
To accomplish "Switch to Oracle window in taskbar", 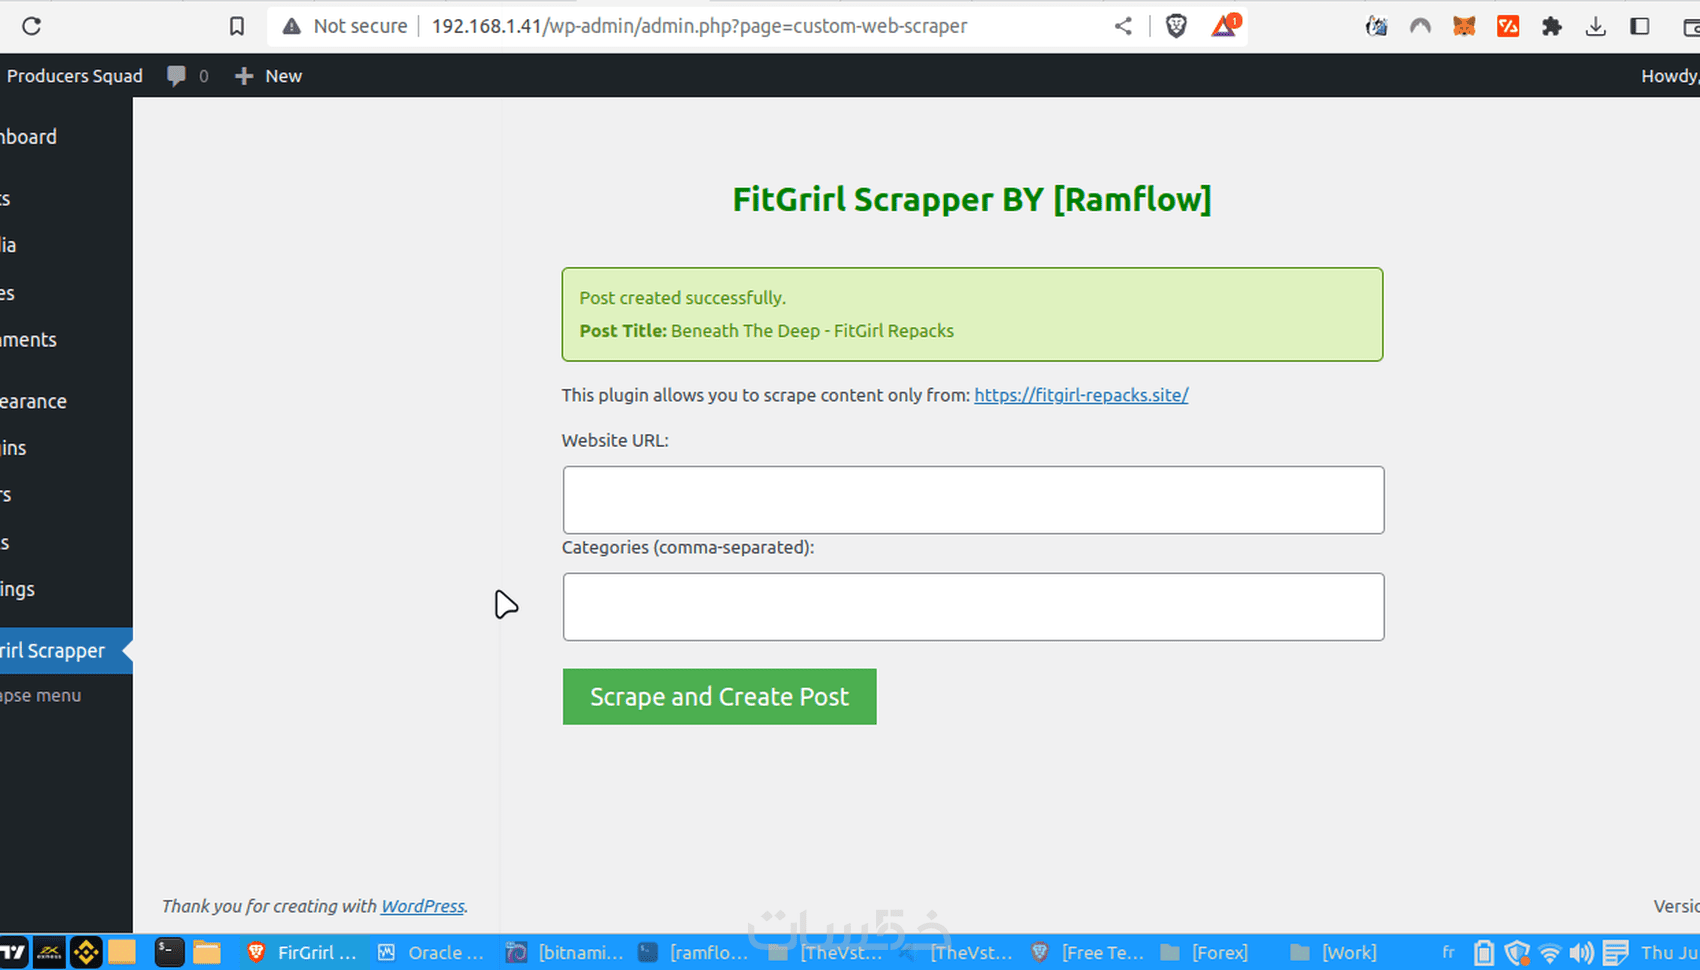I will tap(431, 953).
